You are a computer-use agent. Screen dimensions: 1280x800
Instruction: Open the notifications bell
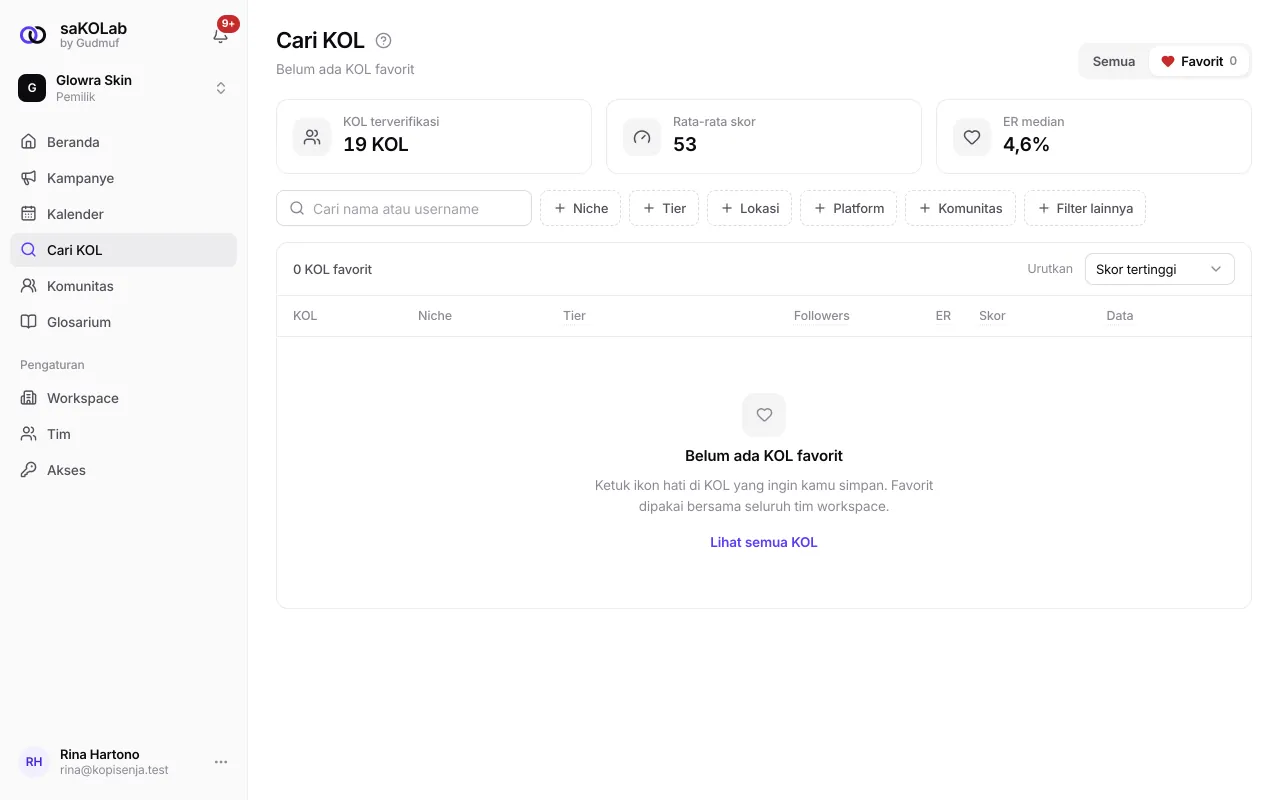coord(221,35)
